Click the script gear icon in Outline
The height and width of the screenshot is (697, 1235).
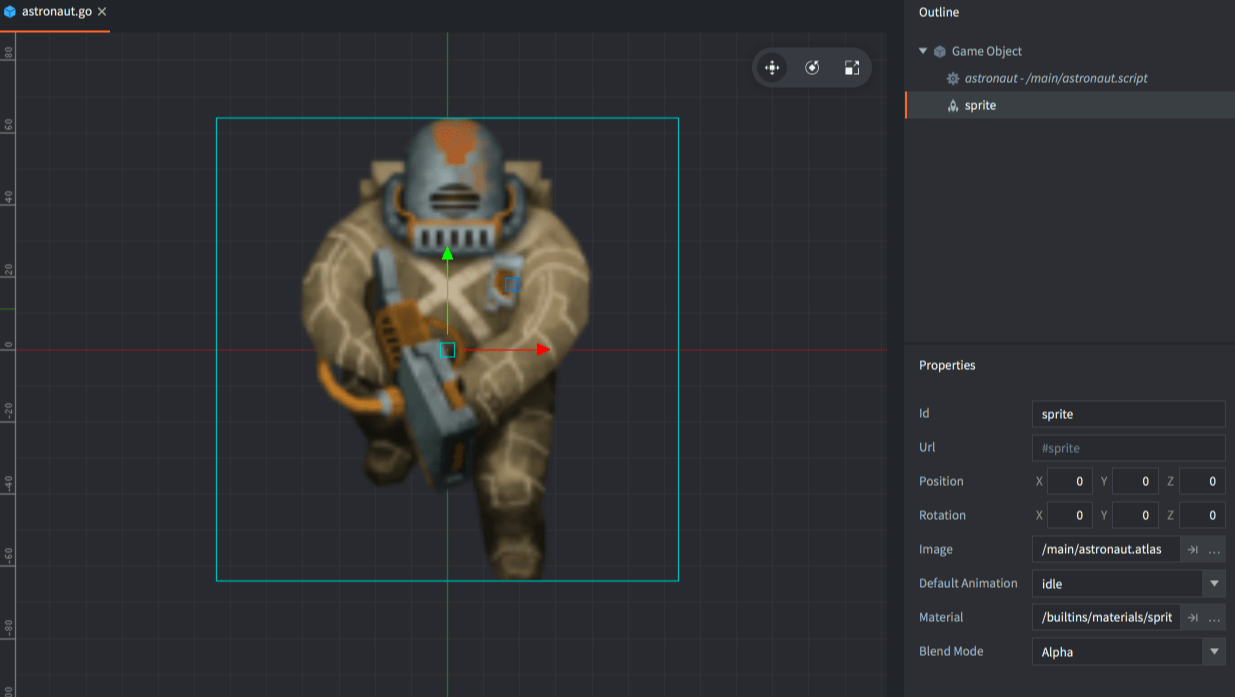coord(953,78)
